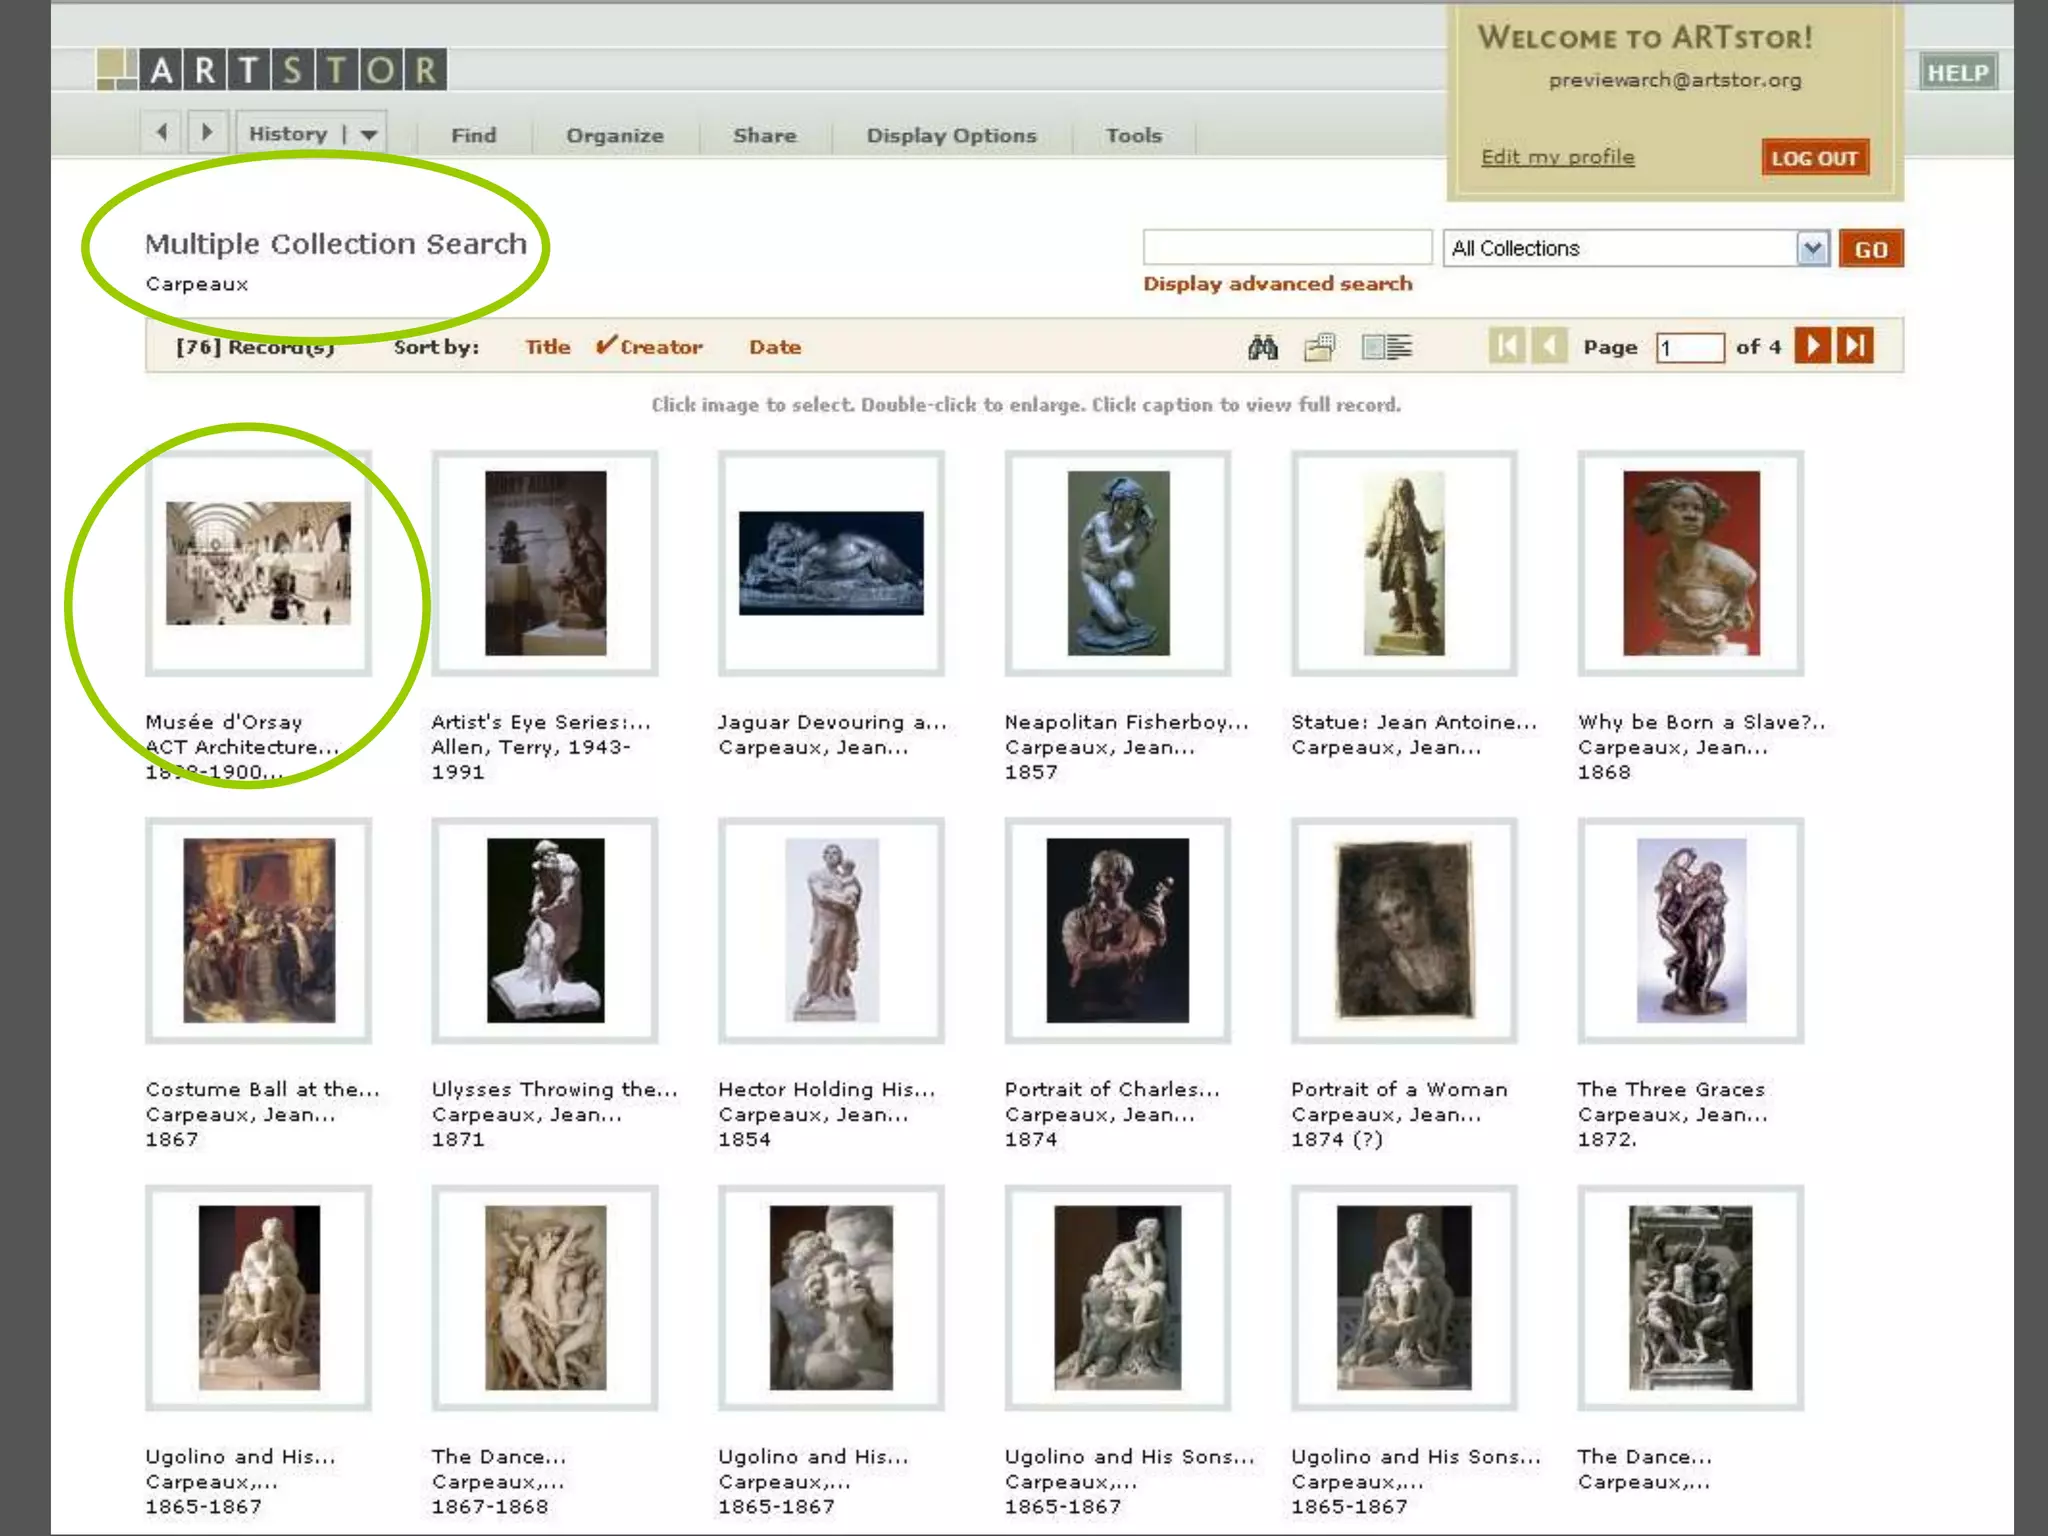Go to the next results page arrow
This screenshot has height=1536, width=2048.
(x=1812, y=346)
